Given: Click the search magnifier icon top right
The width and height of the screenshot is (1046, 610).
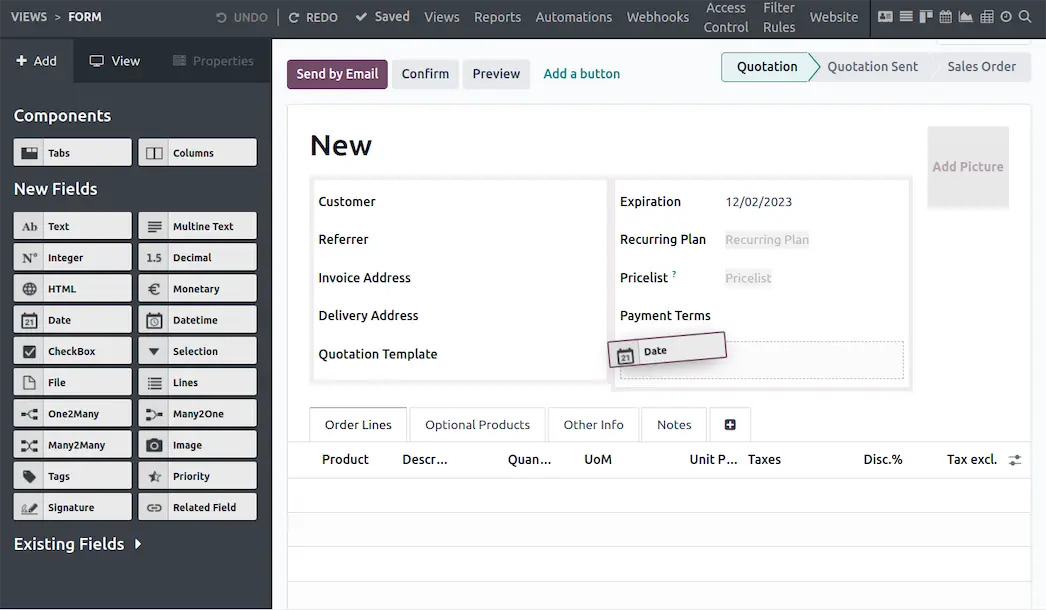Looking at the screenshot, I should (x=1026, y=17).
